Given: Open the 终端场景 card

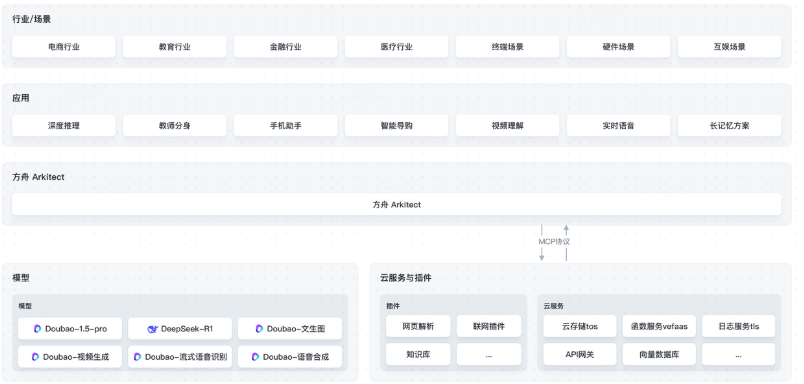Looking at the screenshot, I should point(508,47).
